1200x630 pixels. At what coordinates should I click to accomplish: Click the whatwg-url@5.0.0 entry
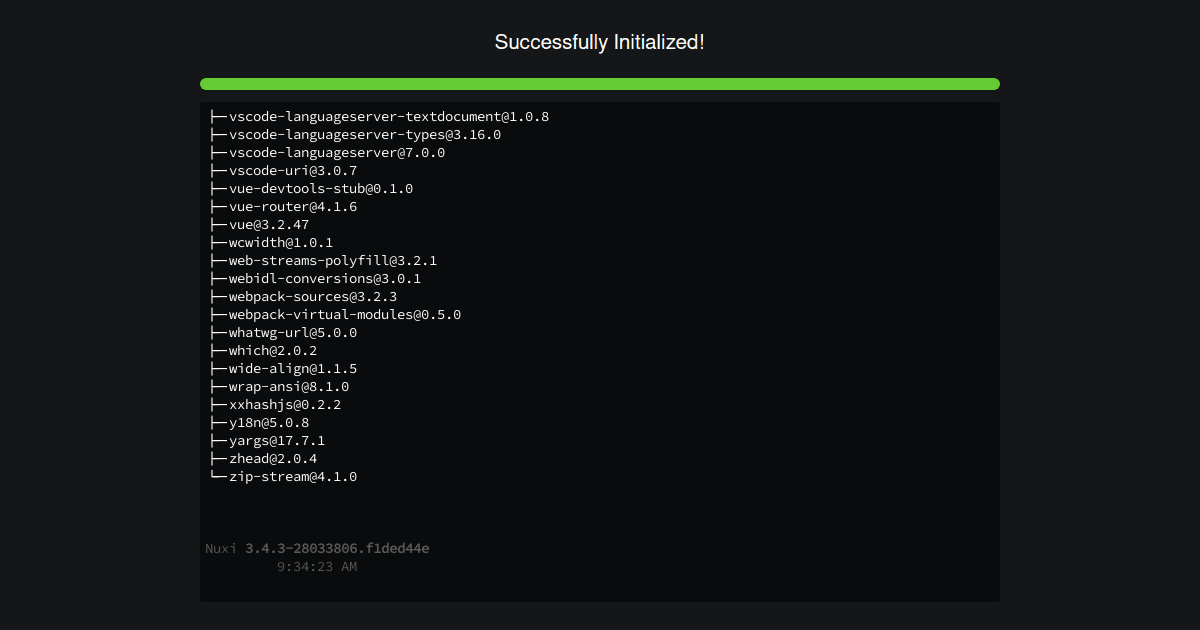pos(283,333)
